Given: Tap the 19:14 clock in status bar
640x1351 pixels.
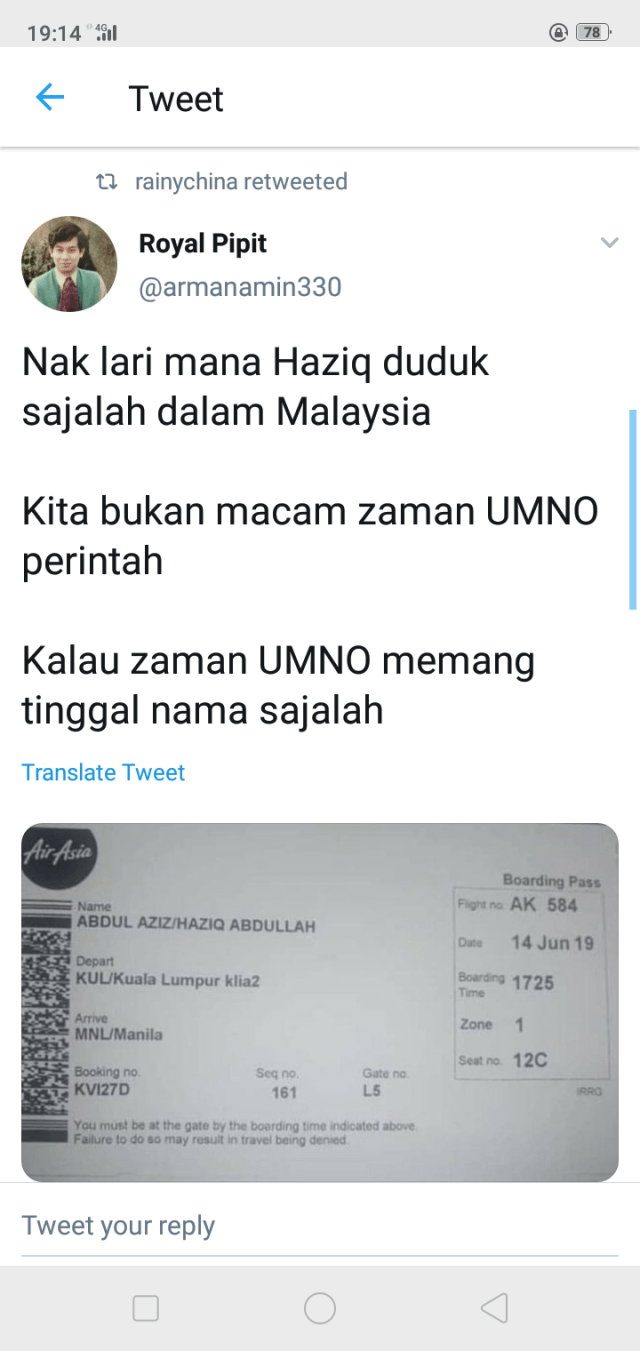Looking at the screenshot, I should coord(54,33).
